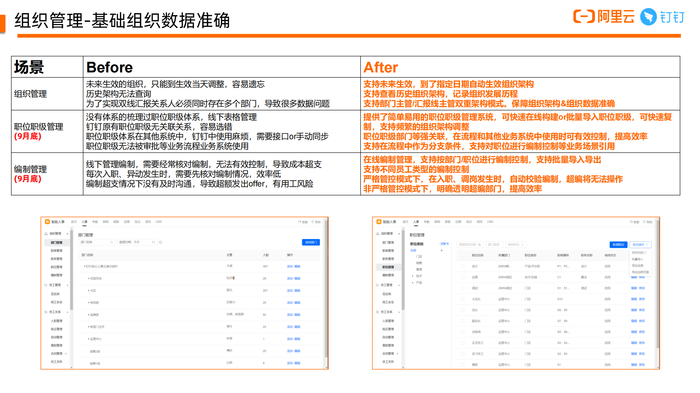Expand the 大区 department row in the tree
The width and height of the screenshot is (700, 393).
pos(88,290)
